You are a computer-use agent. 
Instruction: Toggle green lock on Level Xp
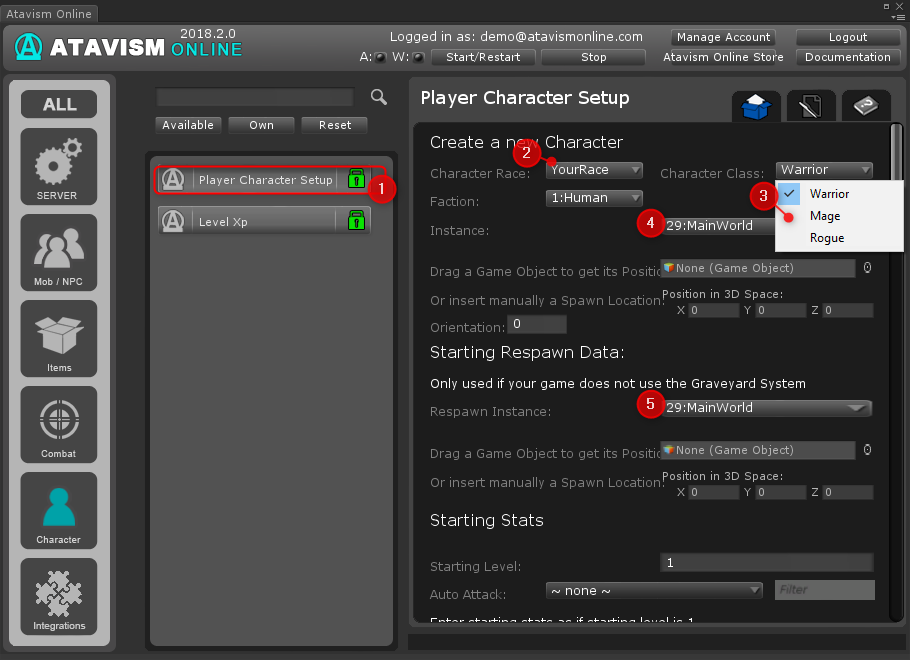356,221
